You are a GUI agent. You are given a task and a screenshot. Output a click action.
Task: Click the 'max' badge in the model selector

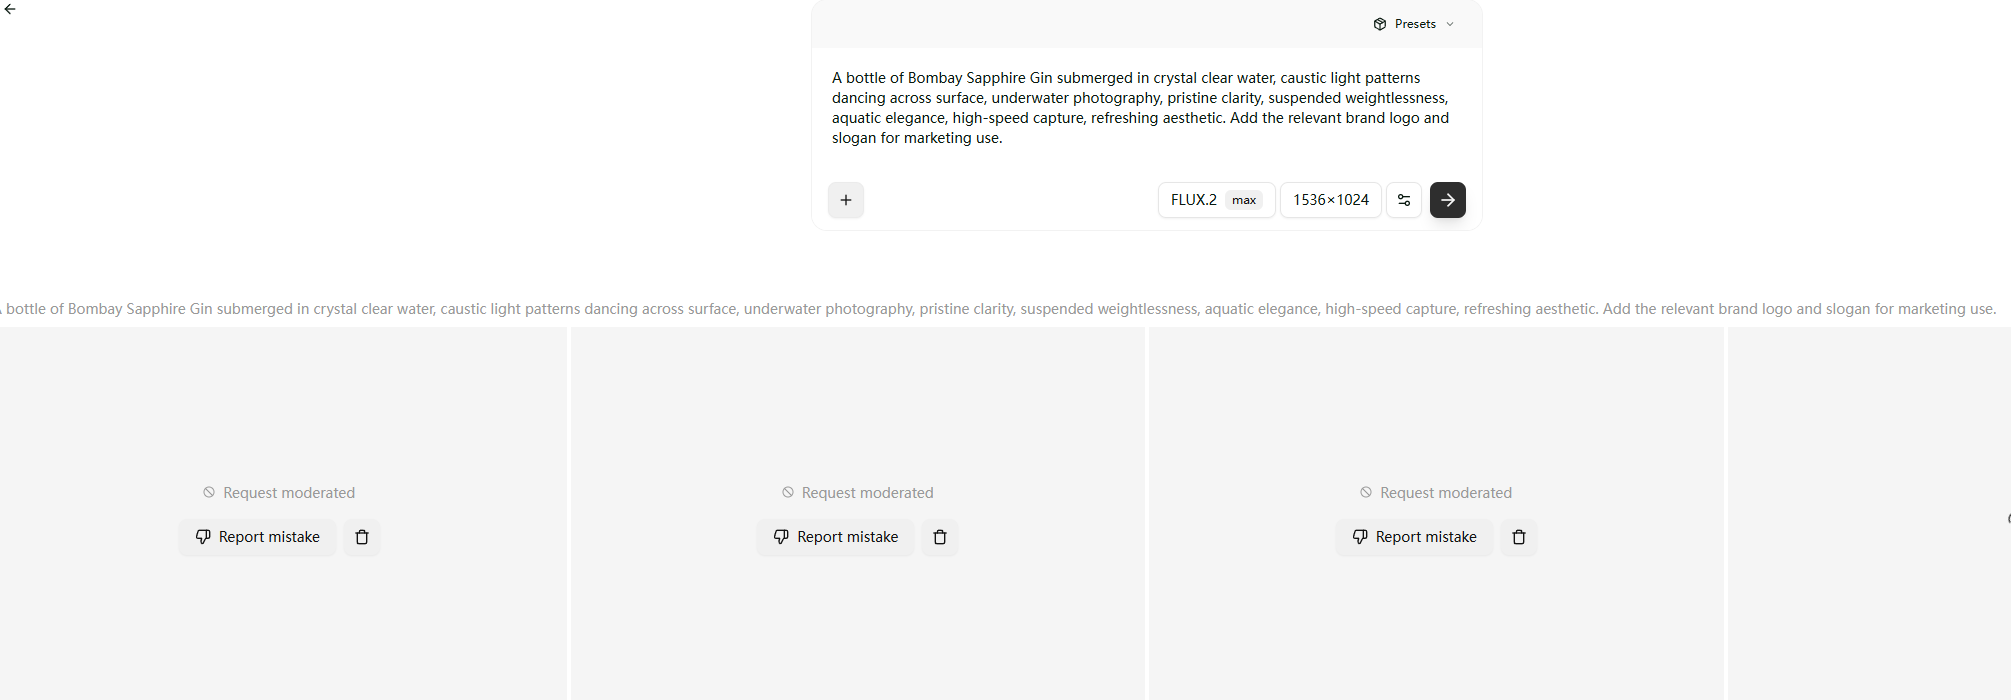pos(1244,200)
